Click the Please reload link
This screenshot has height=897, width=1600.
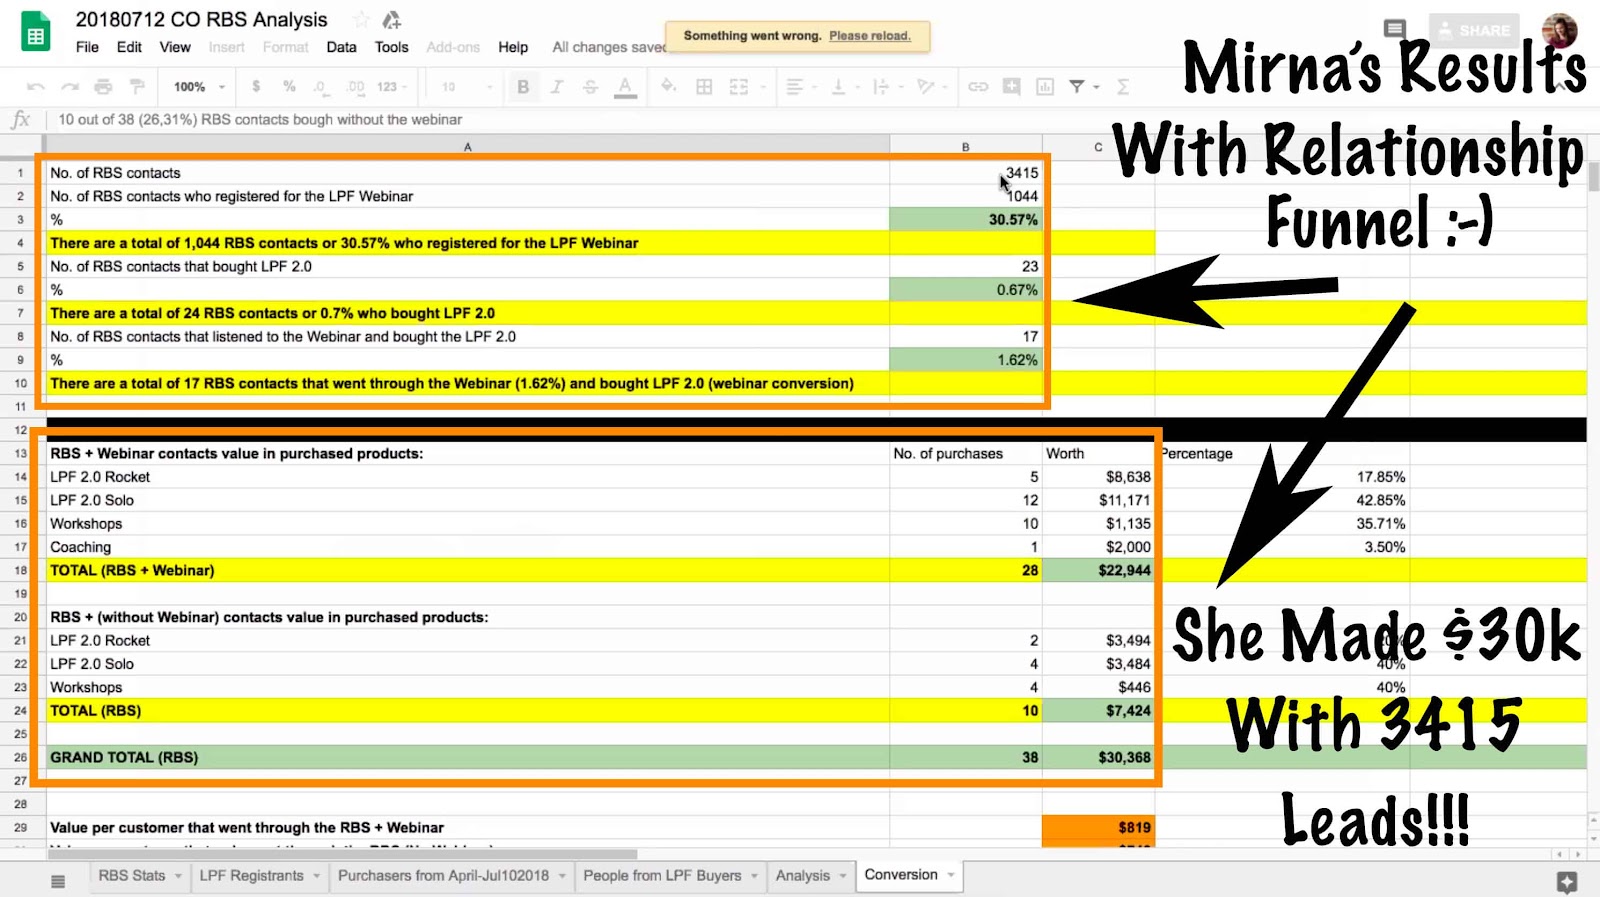870,36
